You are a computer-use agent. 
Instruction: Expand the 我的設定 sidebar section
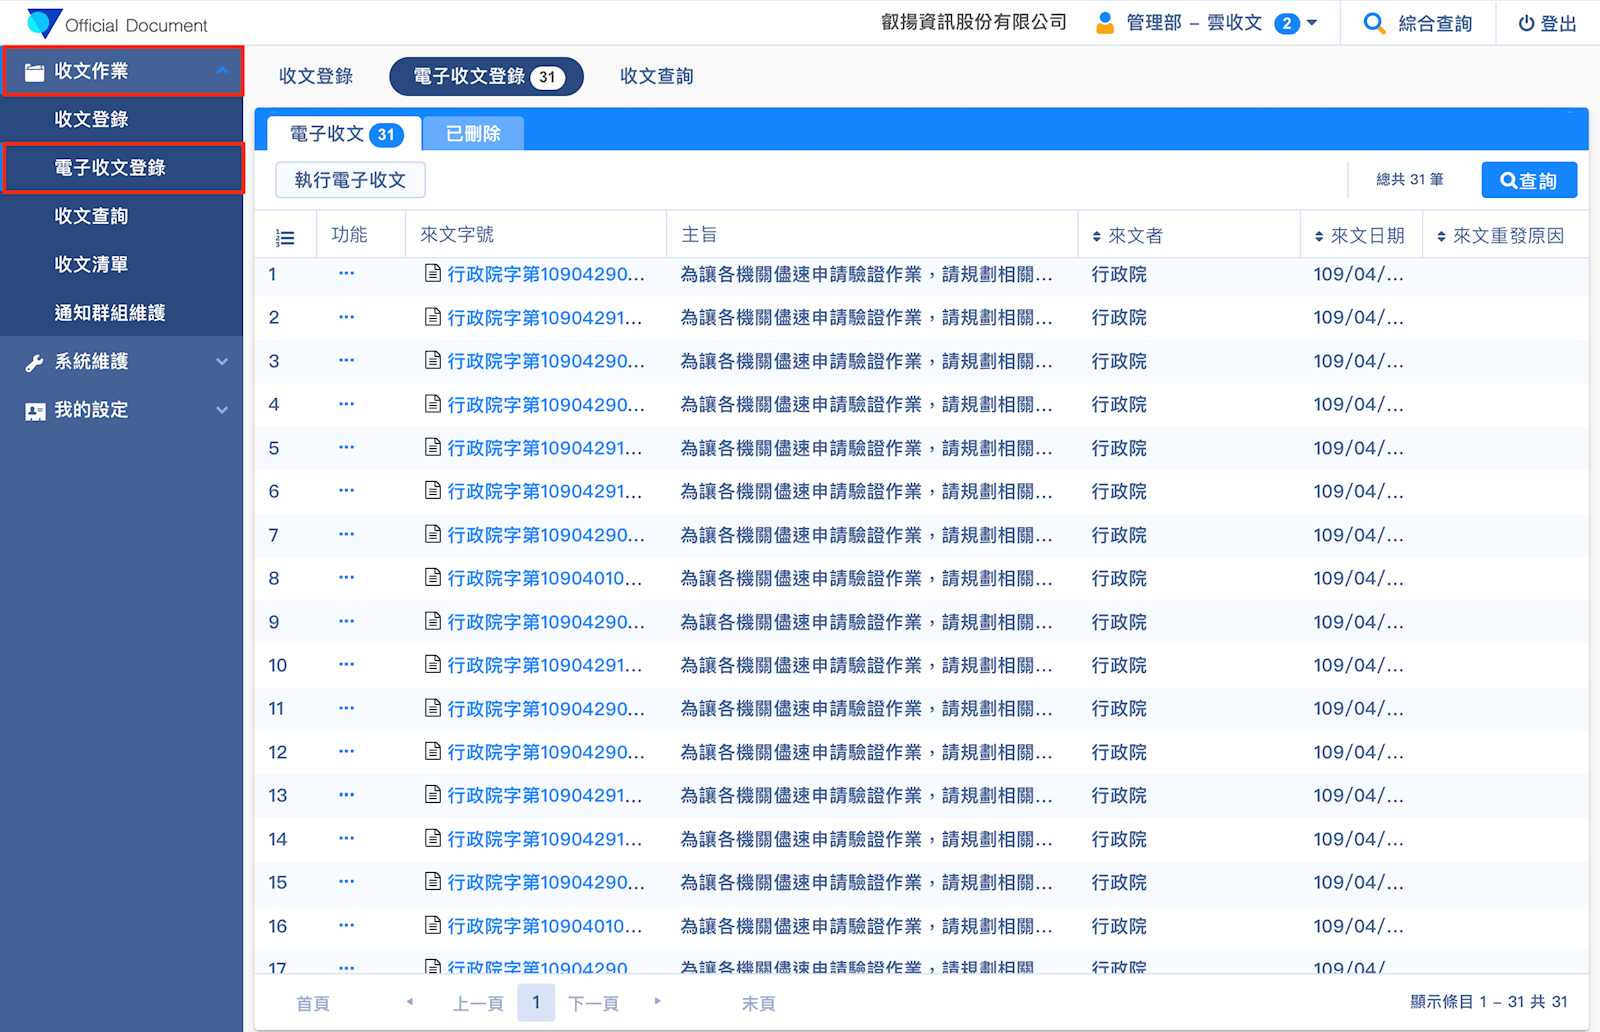click(x=222, y=410)
